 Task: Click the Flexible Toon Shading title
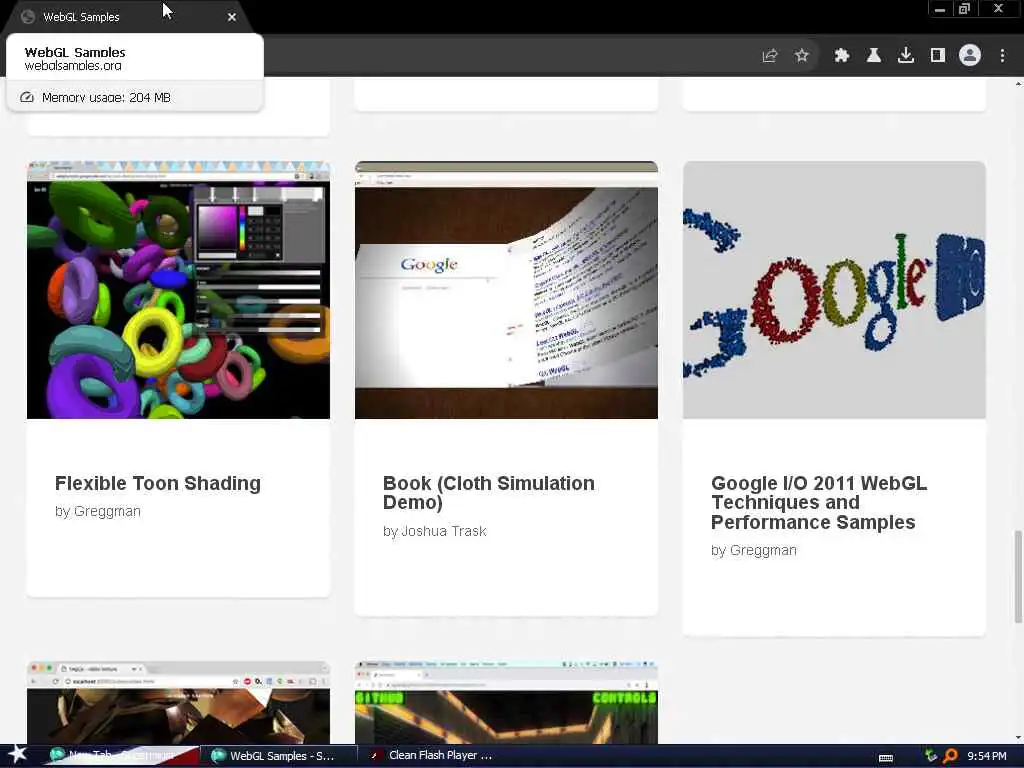[157, 483]
